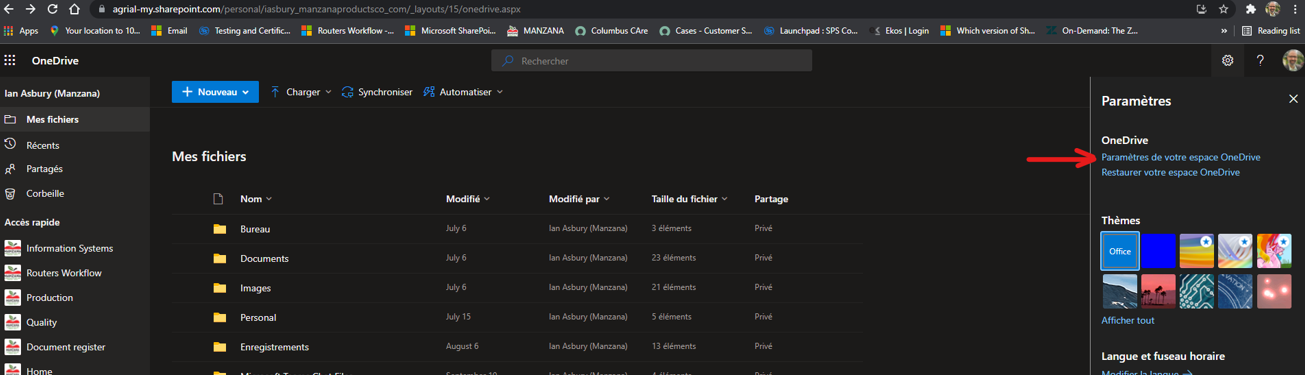Viewport: 1305px width, 375px height.
Task: Open Information Systems quick access site
Action: tap(69, 248)
